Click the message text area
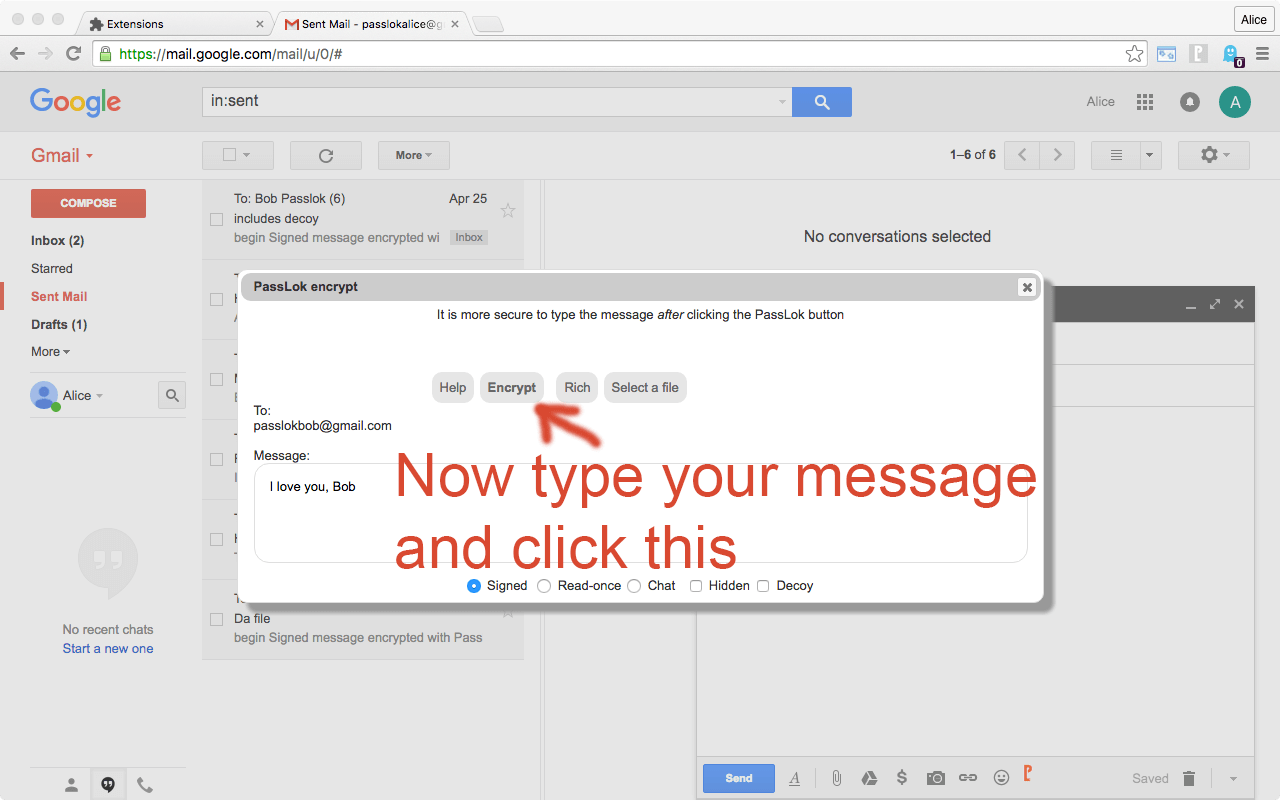Image resolution: width=1280 pixels, height=800 pixels. 640,513
